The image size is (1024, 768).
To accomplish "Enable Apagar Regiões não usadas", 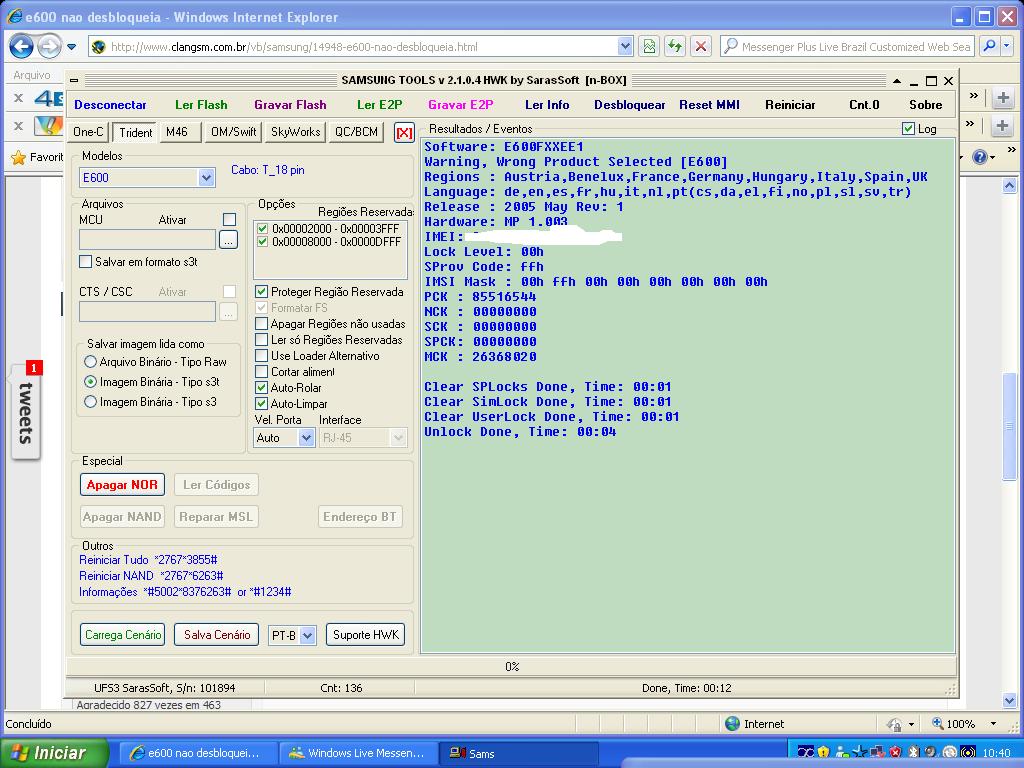I will (x=261, y=324).
